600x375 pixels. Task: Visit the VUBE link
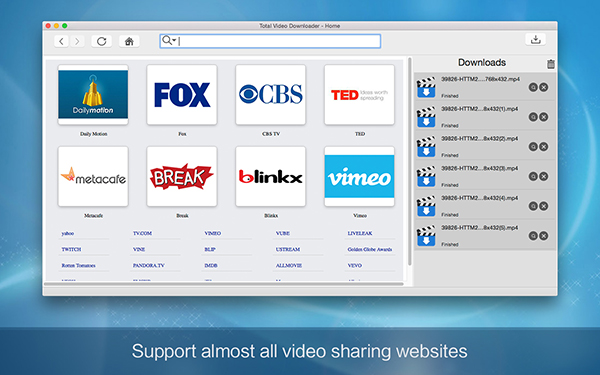(283, 233)
